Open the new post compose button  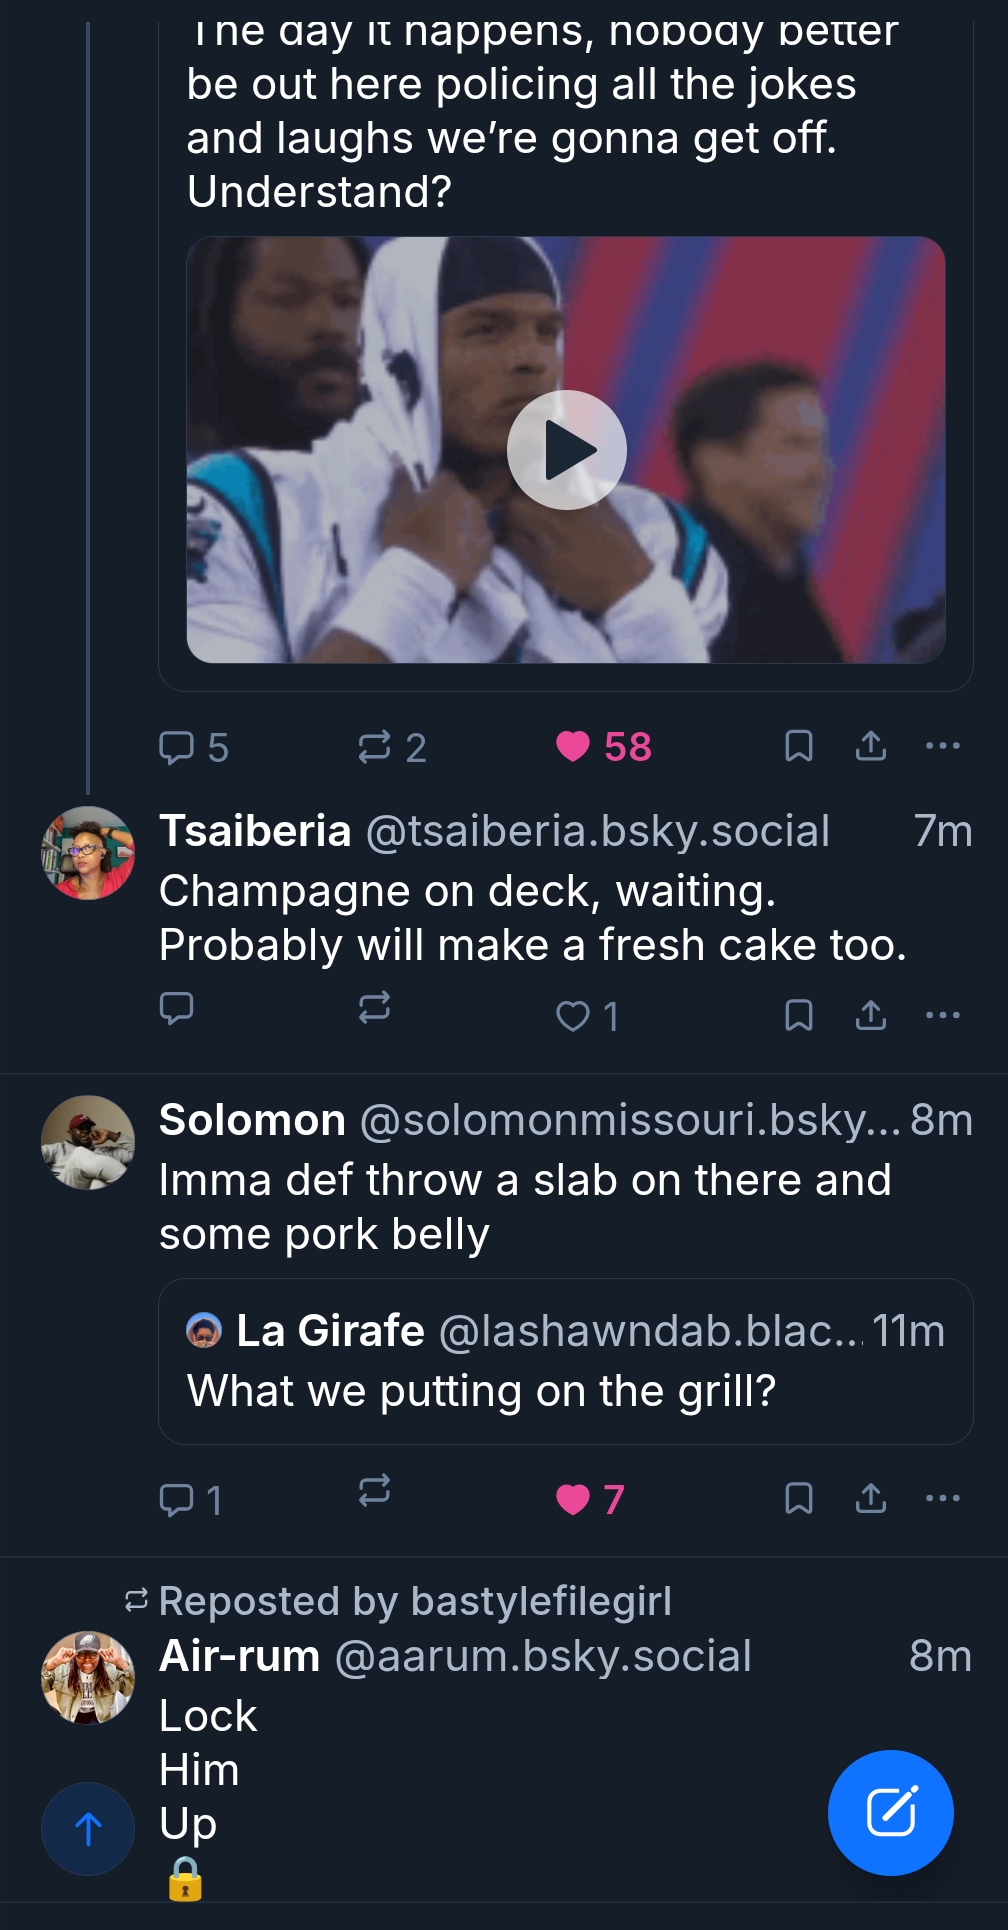pyautogui.click(x=890, y=1812)
